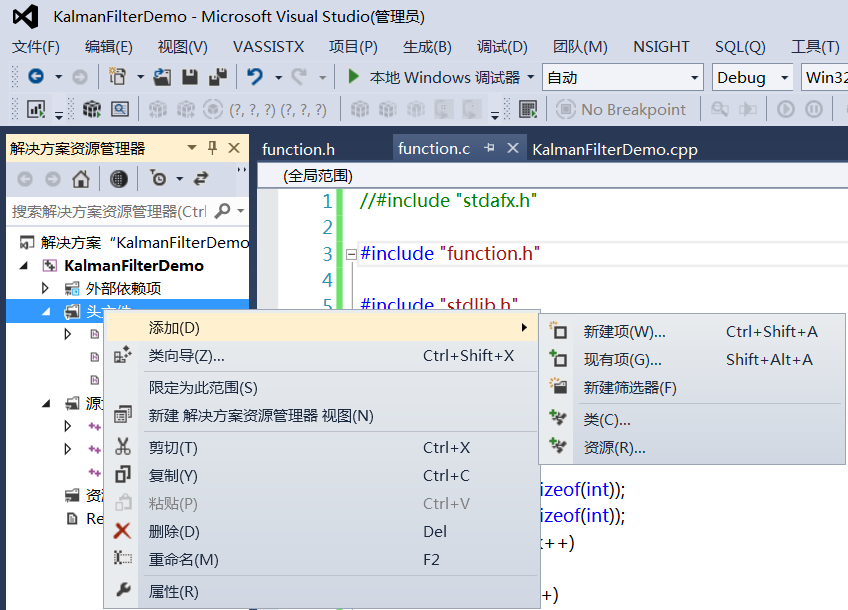This screenshot has width=848, height=610.
Task: Click the open file folder icon
Action: pos(162,77)
